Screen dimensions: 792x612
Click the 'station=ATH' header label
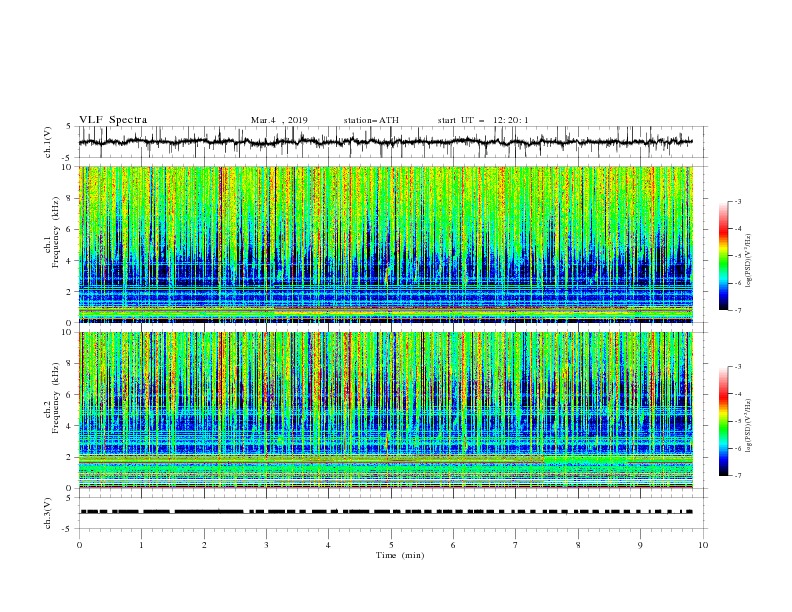371,120
